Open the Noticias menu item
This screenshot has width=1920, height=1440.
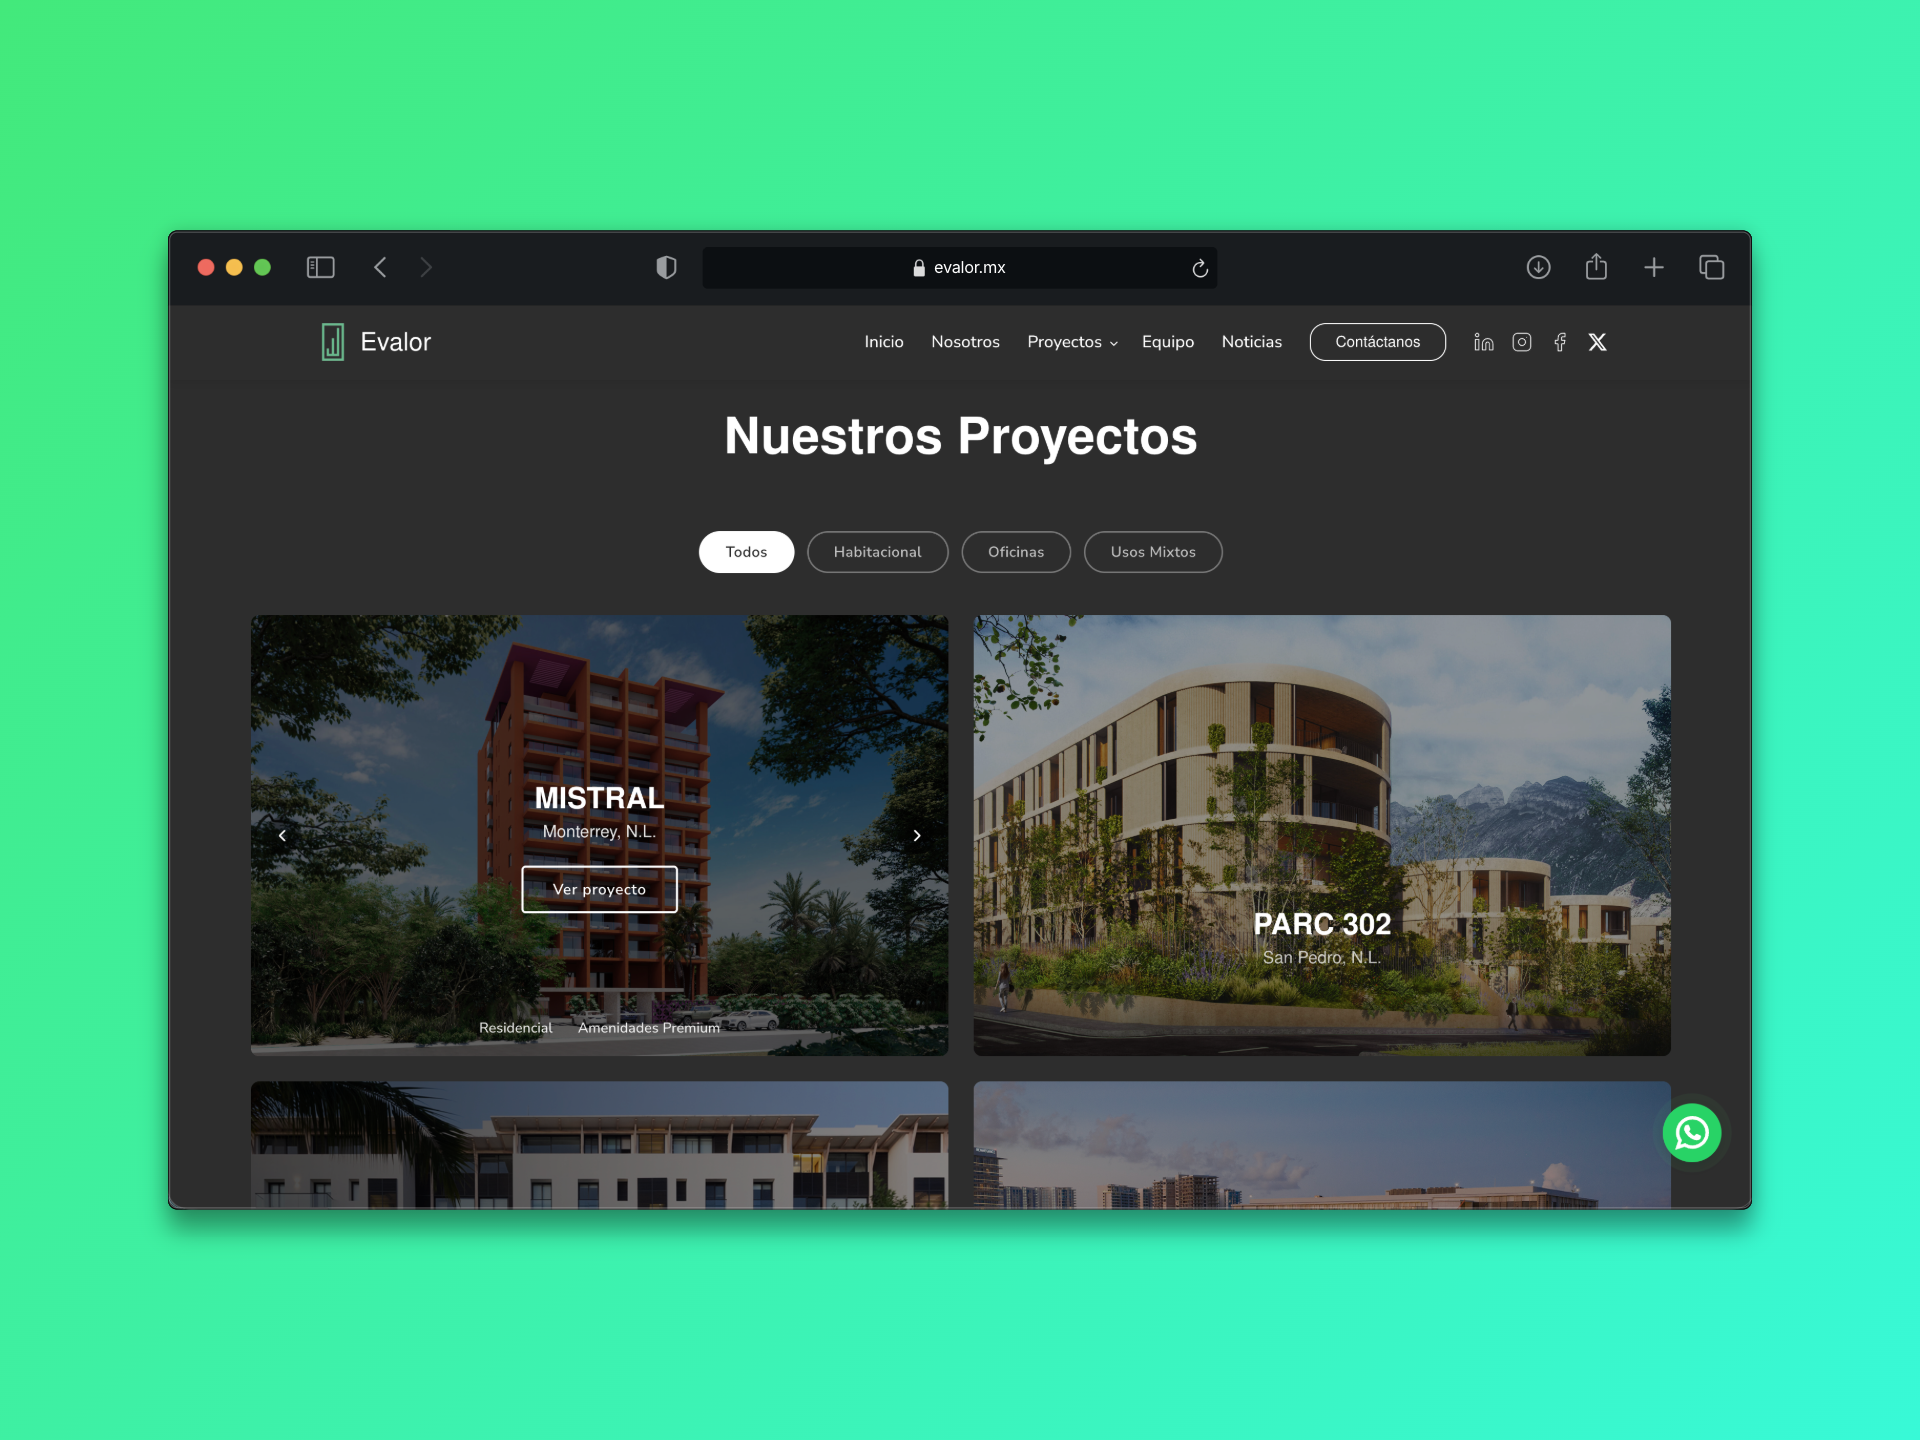click(x=1251, y=341)
